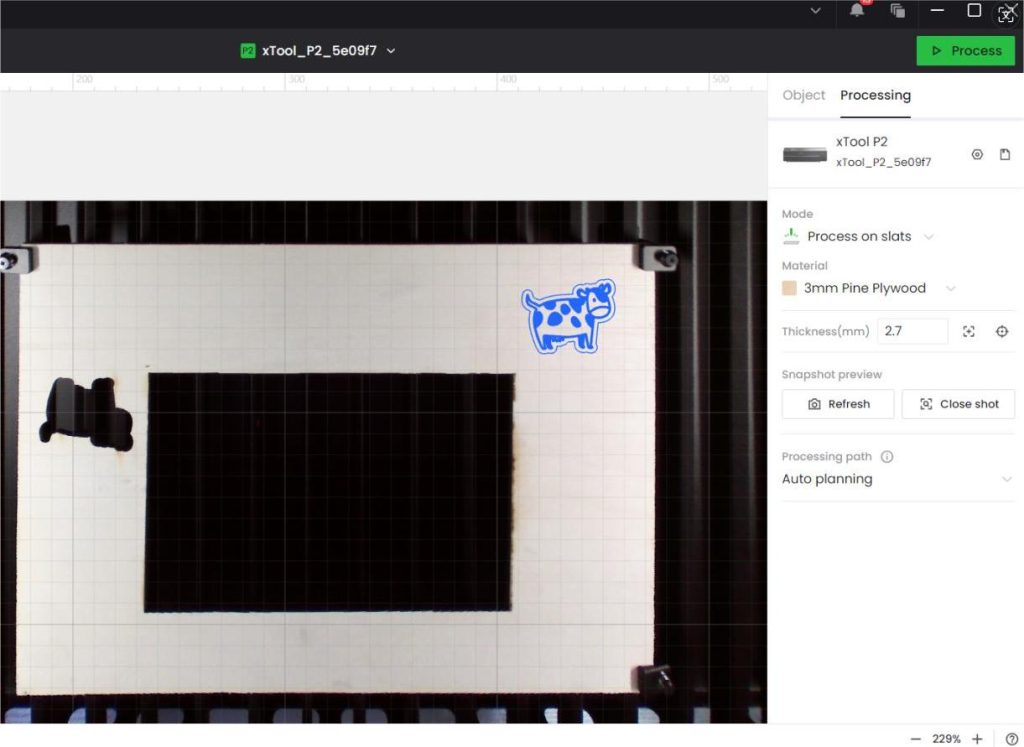
Task: Open the xTool_P2_5e09f7 device dropdown arrow
Action: point(391,50)
